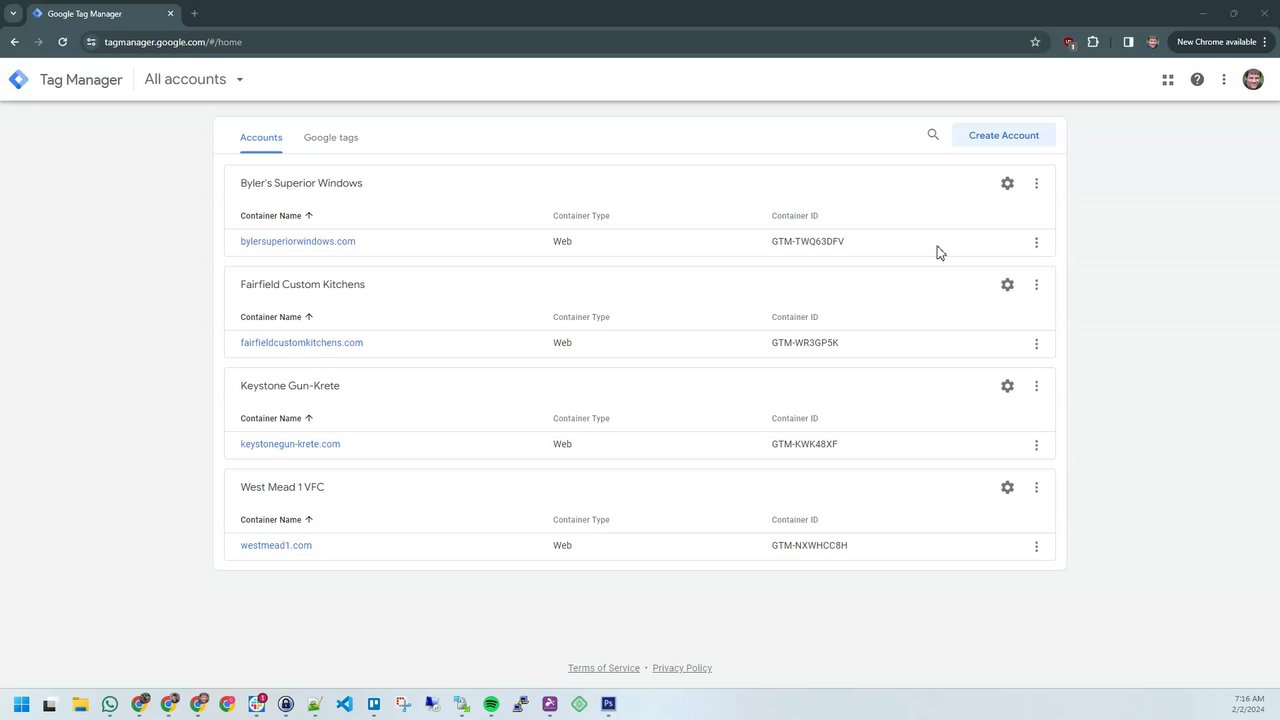This screenshot has height=720, width=1280.
Task: Open Chrome tab search dropdown arrow
Action: tap(13, 14)
